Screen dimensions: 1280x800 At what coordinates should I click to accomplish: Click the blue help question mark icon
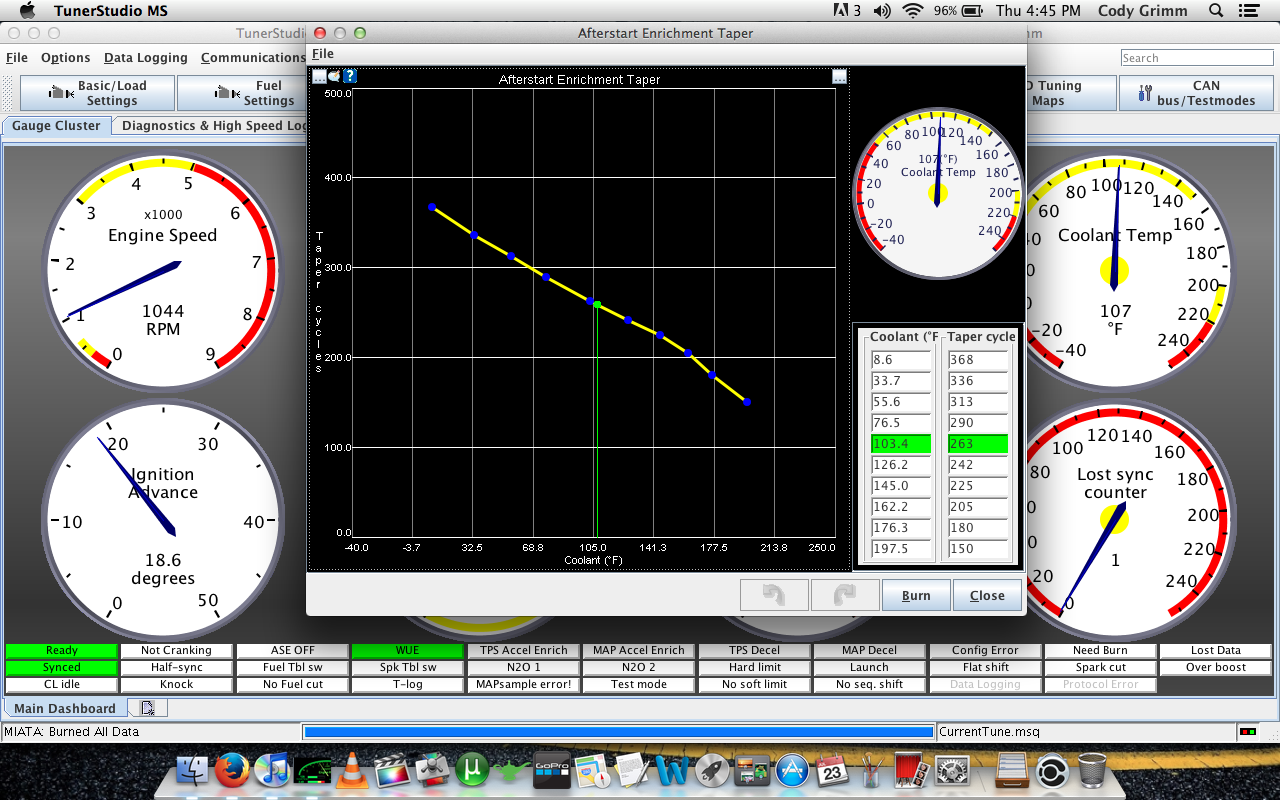click(350, 76)
